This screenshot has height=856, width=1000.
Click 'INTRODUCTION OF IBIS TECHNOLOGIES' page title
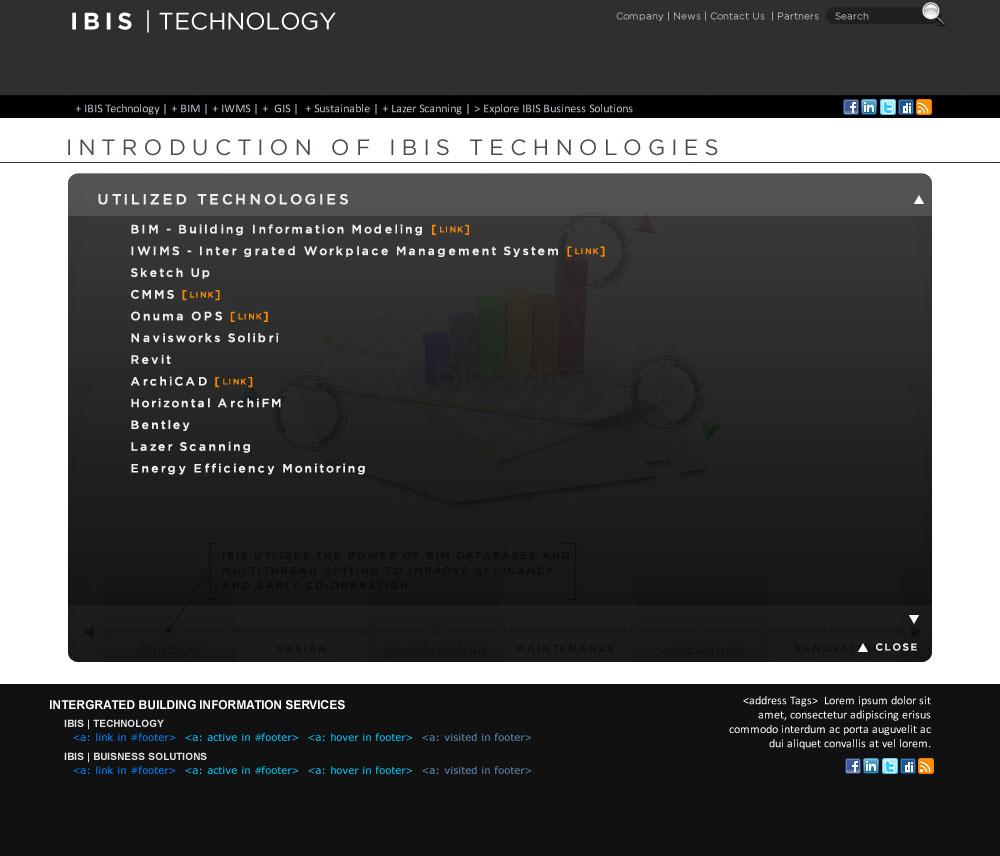[393, 147]
